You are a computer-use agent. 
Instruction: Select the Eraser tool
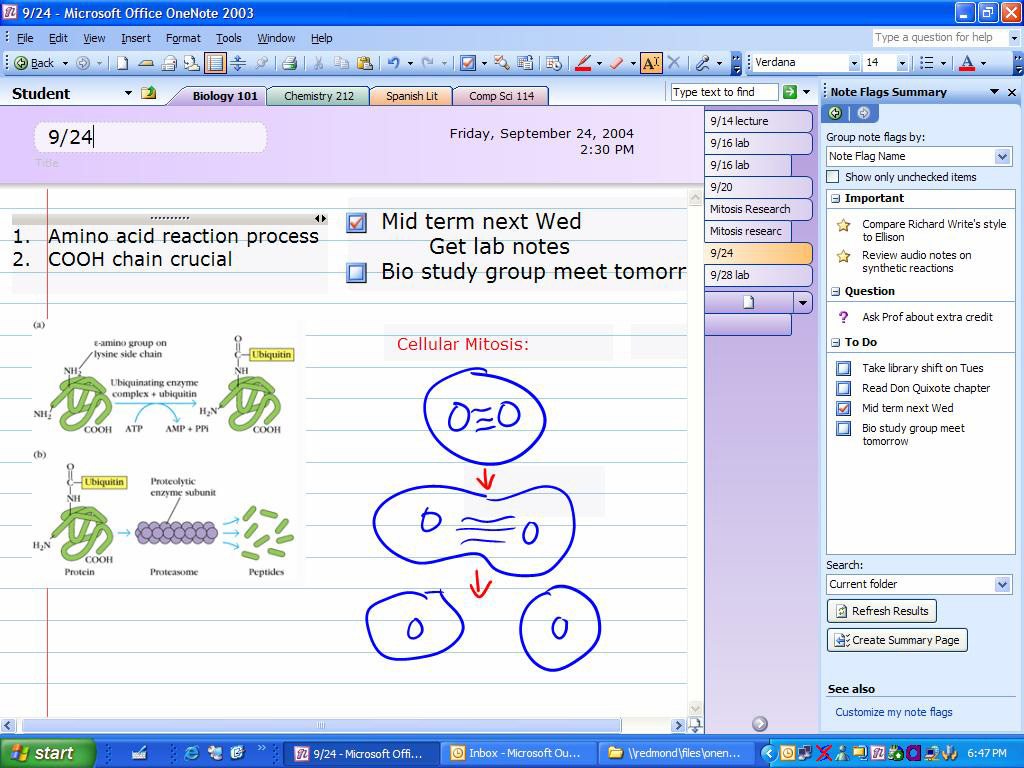click(616, 63)
